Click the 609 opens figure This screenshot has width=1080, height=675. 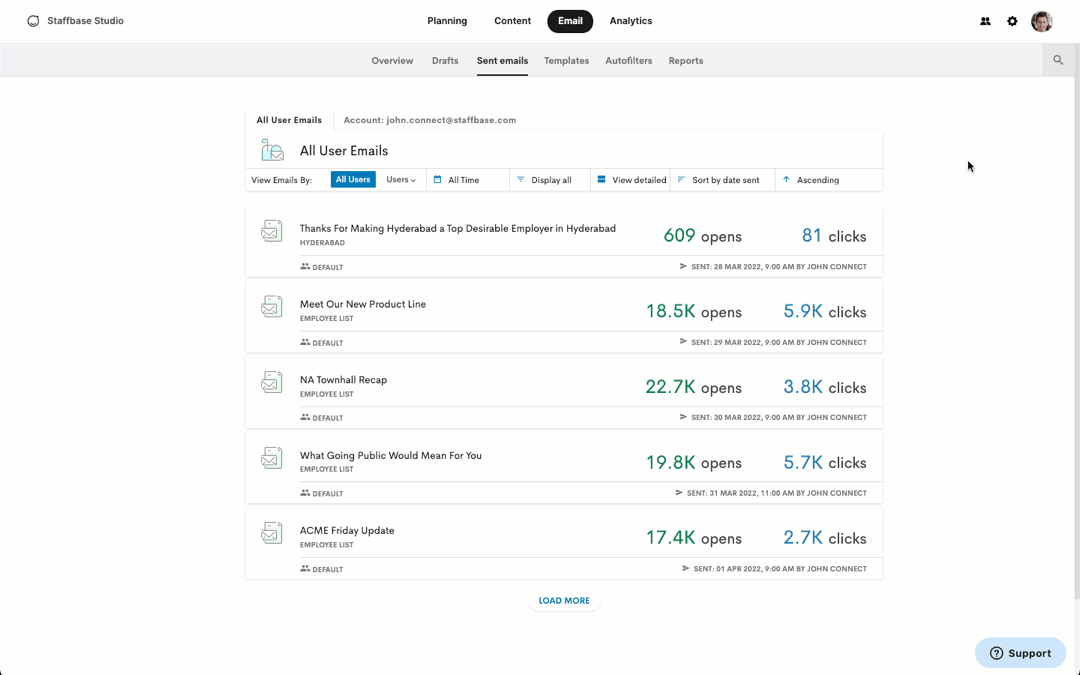tap(703, 236)
